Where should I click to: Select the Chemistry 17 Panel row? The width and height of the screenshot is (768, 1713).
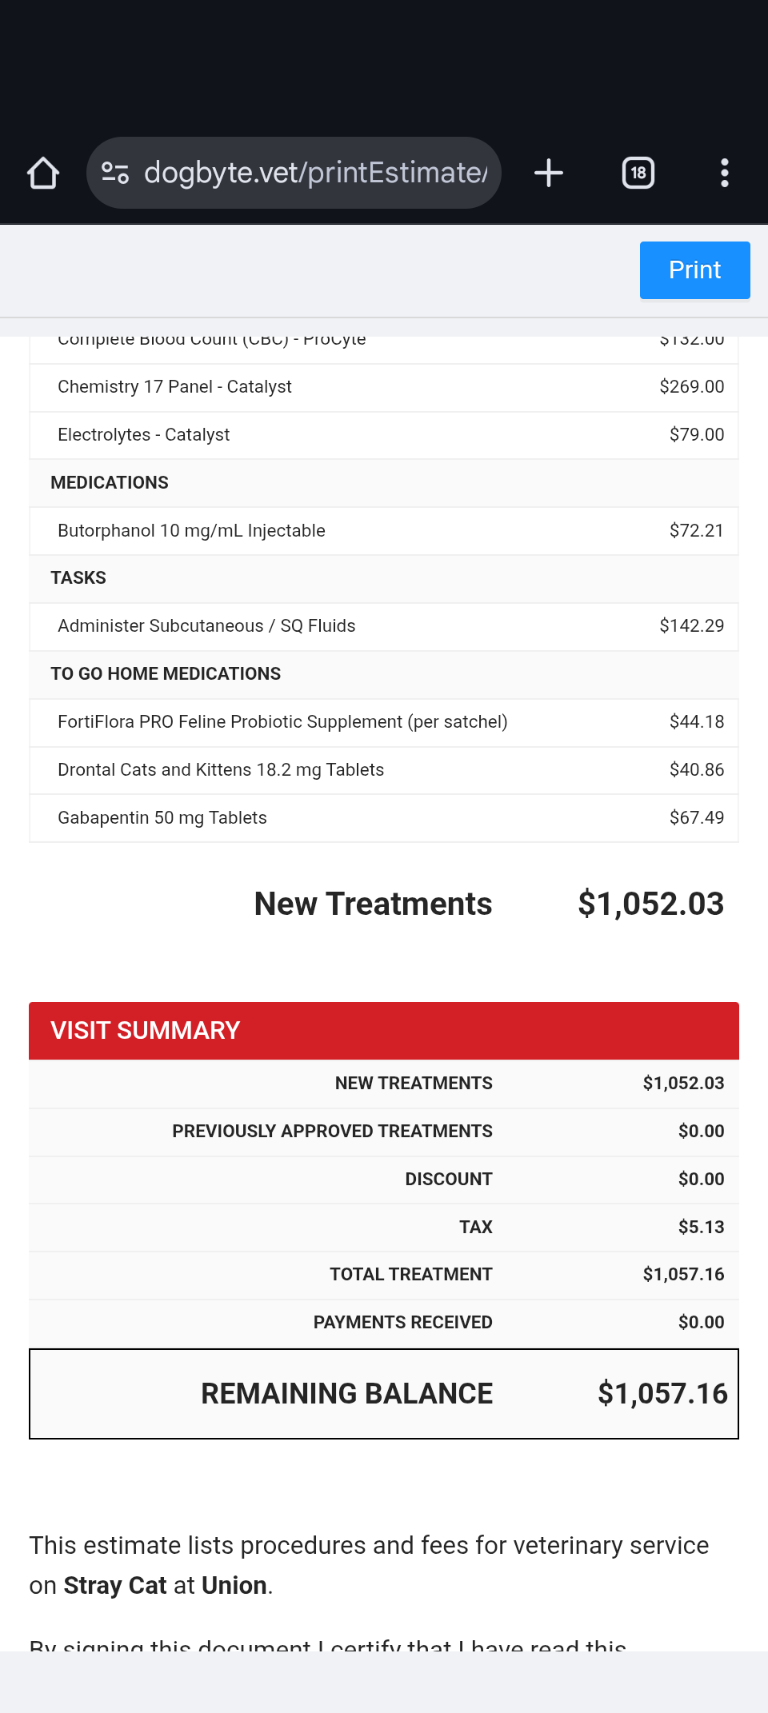tap(384, 387)
